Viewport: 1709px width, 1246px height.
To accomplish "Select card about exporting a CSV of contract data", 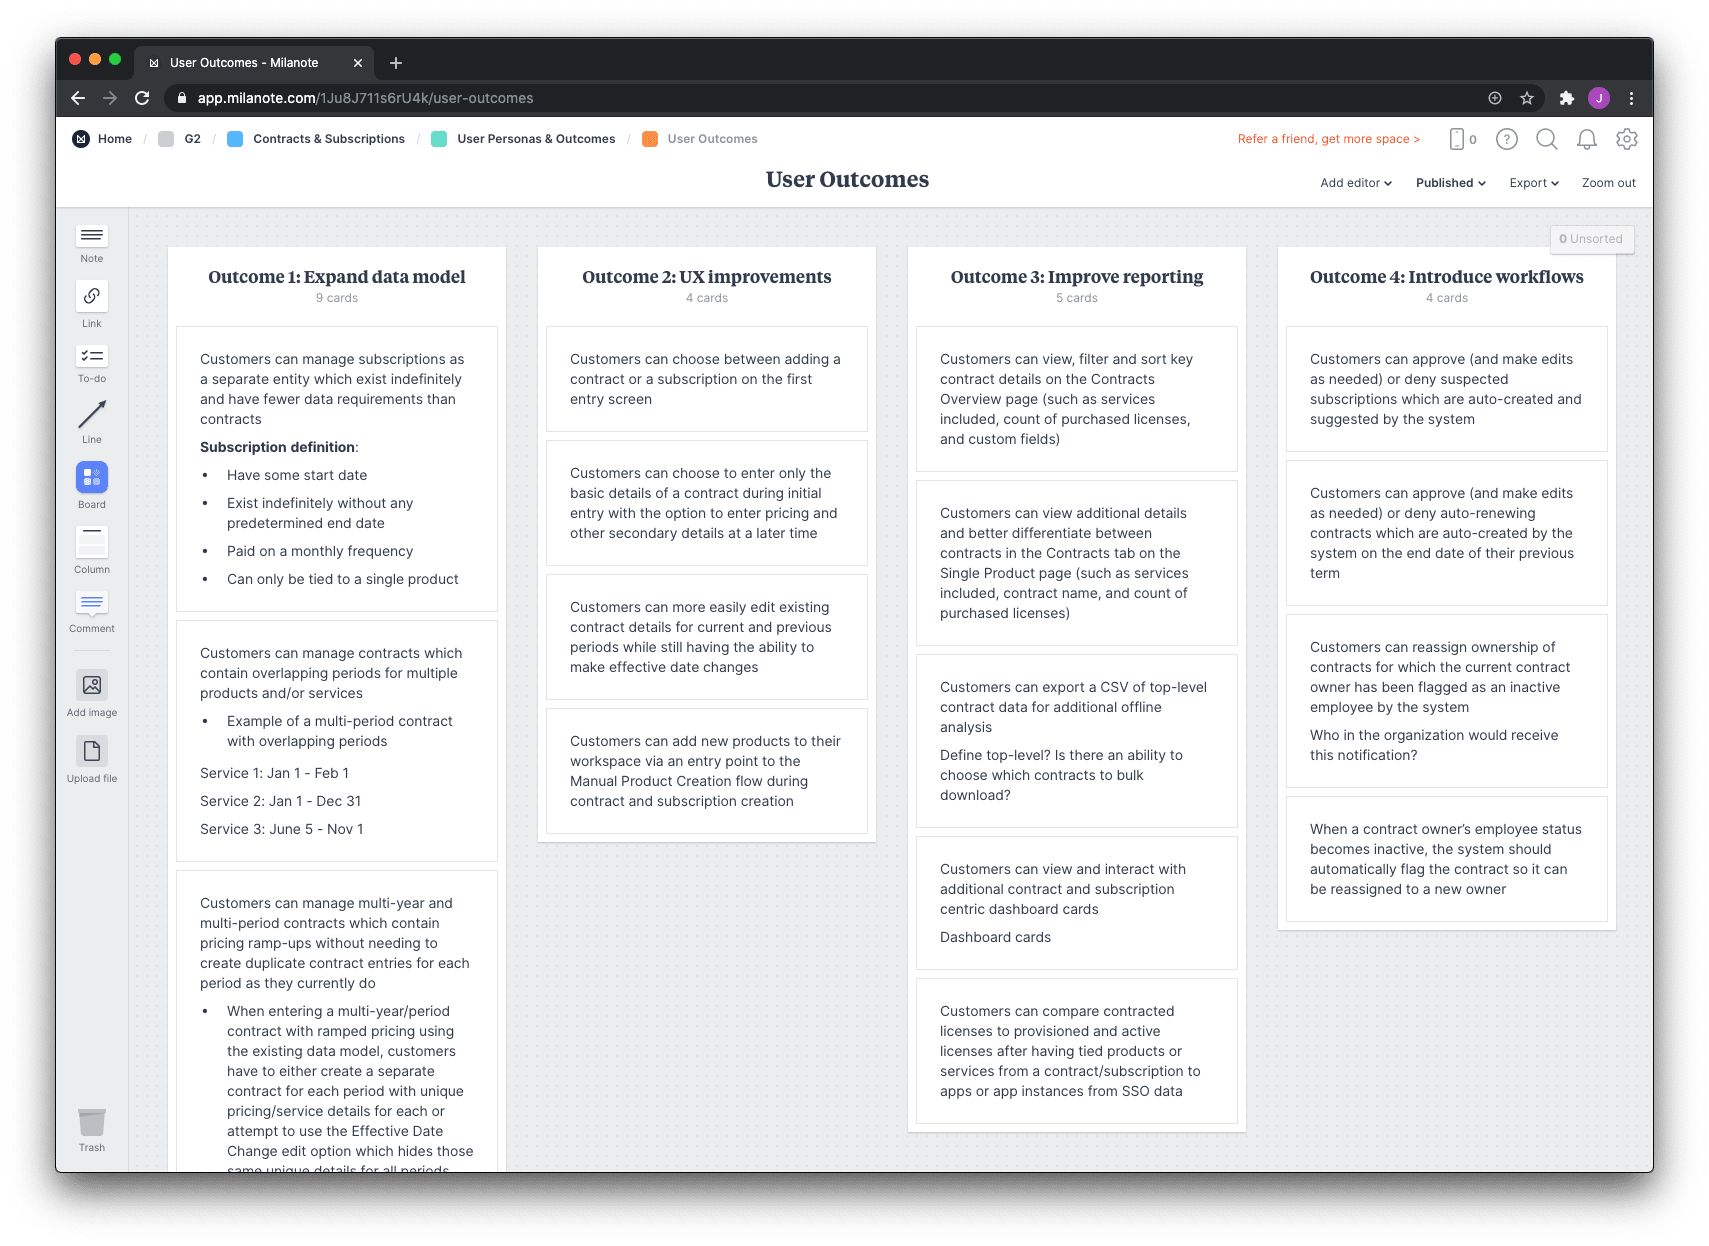I will click(1077, 741).
